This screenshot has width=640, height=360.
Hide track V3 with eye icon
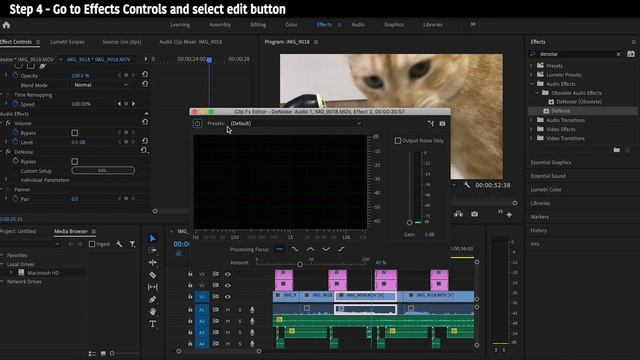click(x=228, y=274)
